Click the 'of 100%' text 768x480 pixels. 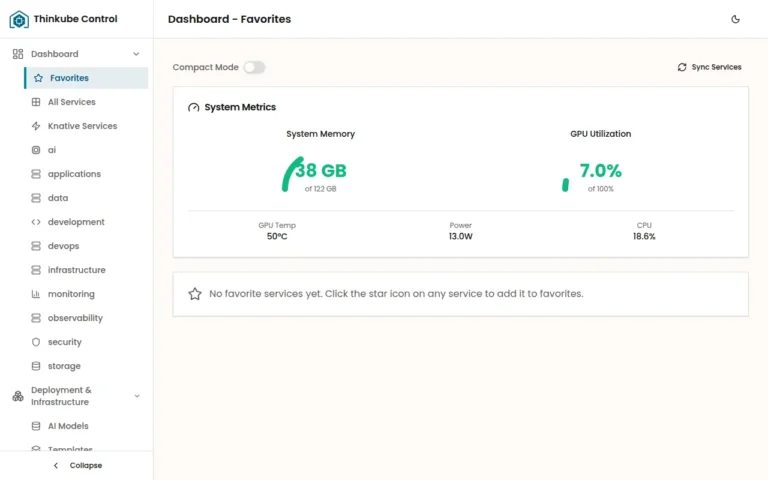600,189
